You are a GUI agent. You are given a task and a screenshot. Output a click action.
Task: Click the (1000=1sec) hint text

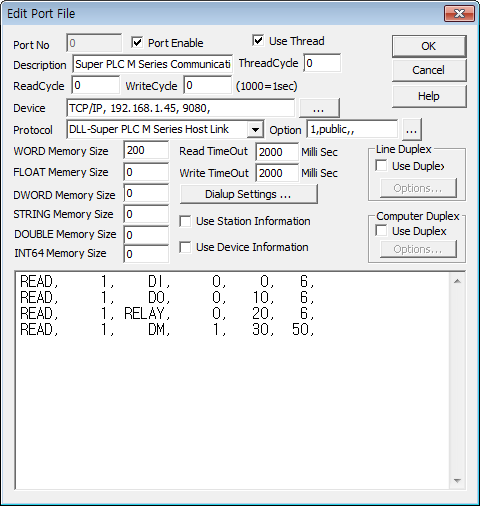[266, 86]
